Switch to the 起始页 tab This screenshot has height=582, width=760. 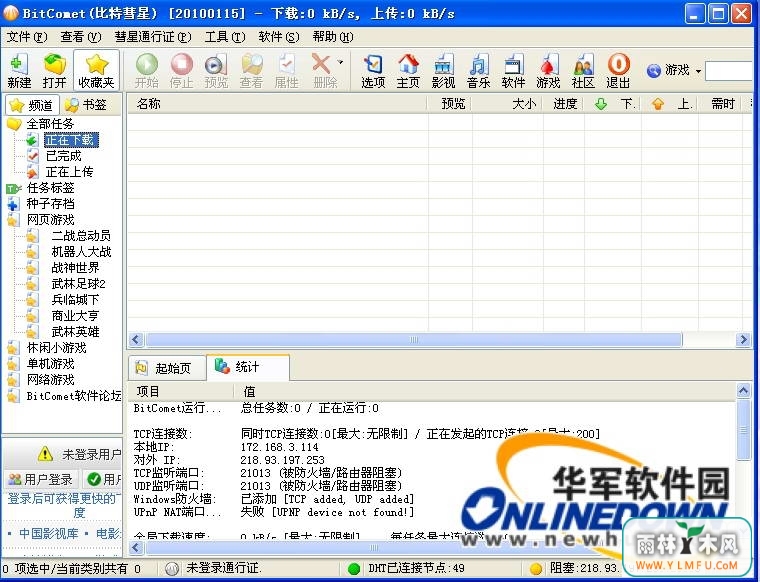click(167, 369)
